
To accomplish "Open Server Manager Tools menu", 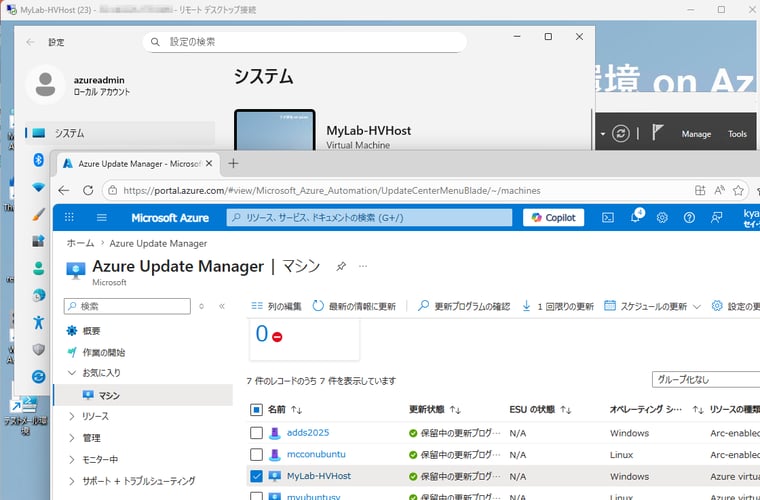I will 737,134.
